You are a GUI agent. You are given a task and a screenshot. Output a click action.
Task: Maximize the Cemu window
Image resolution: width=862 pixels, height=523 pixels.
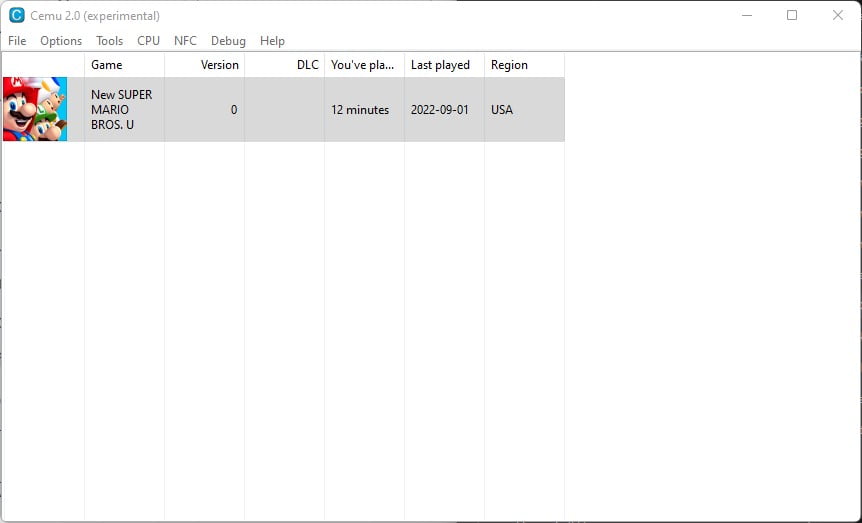click(792, 15)
